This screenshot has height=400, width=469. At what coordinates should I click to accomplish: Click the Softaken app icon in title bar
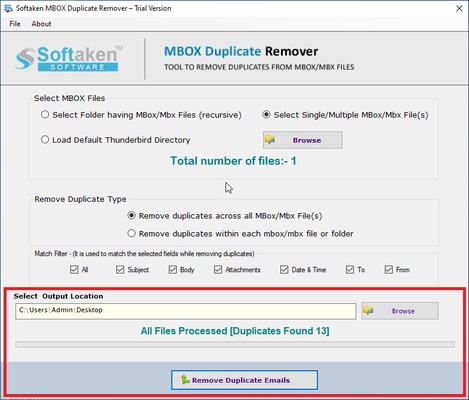[8, 8]
